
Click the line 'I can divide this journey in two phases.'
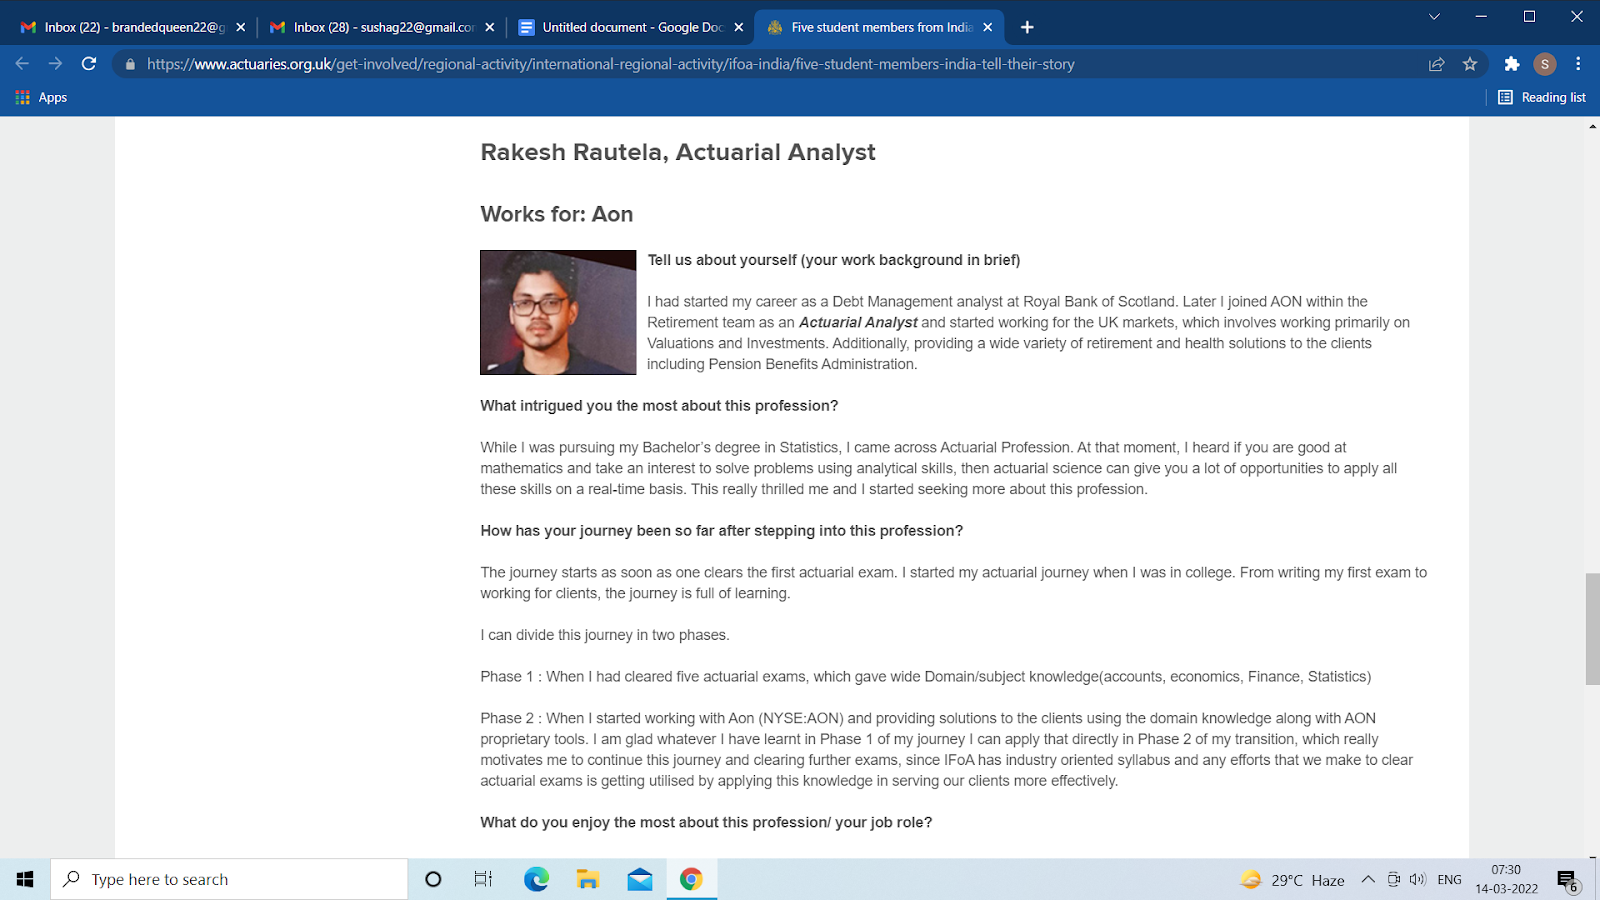click(605, 635)
